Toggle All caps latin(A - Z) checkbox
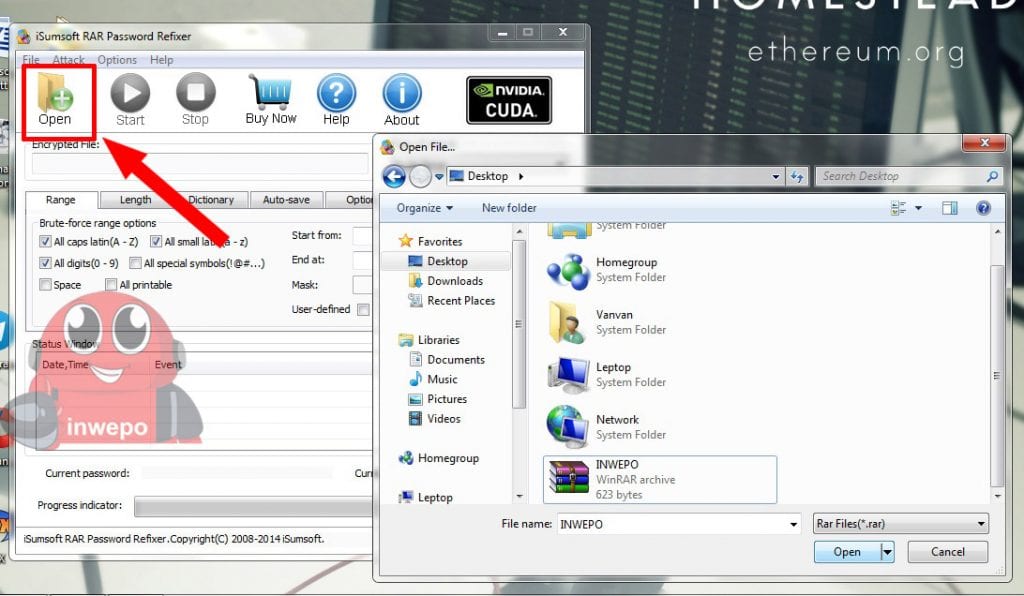 coord(45,242)
